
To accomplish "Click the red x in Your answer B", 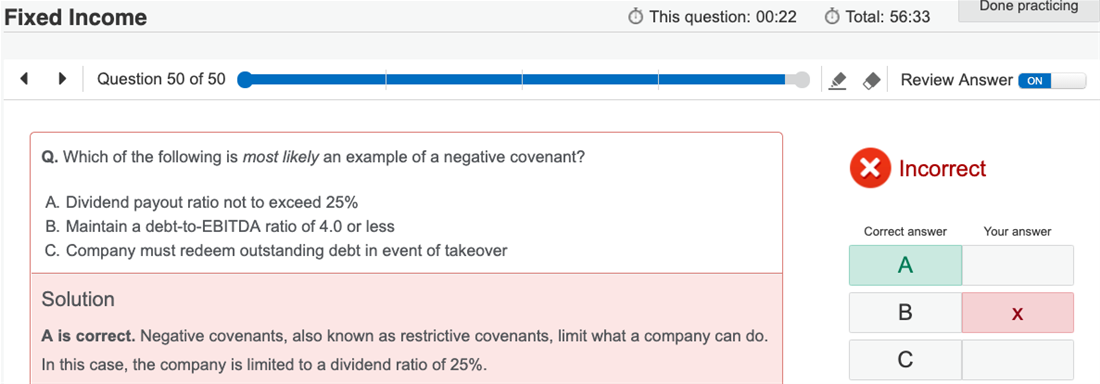I will (1017, 312).
